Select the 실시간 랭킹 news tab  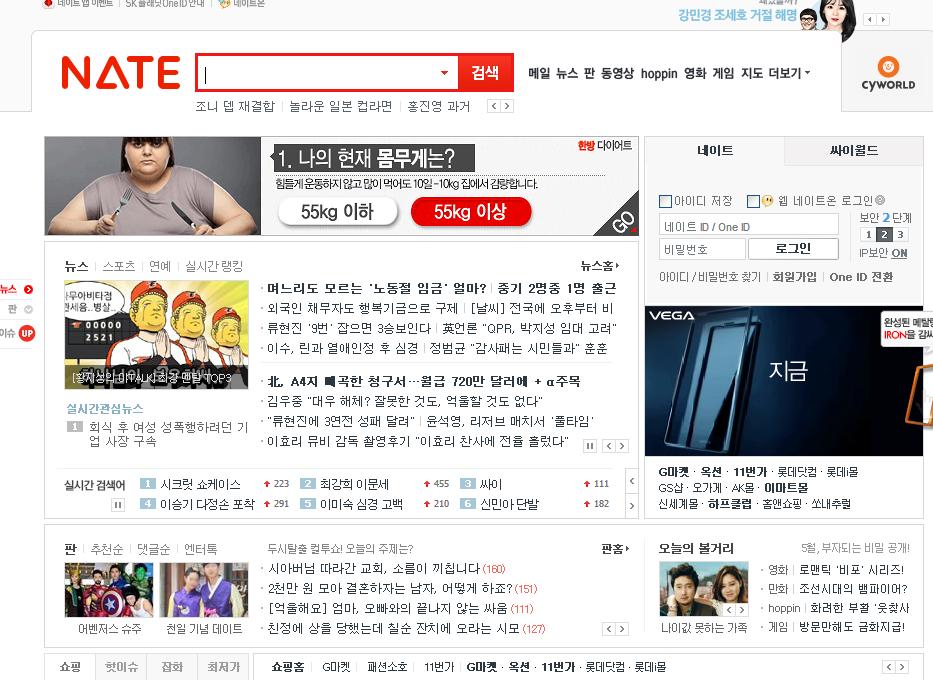[x=214, y=267]
